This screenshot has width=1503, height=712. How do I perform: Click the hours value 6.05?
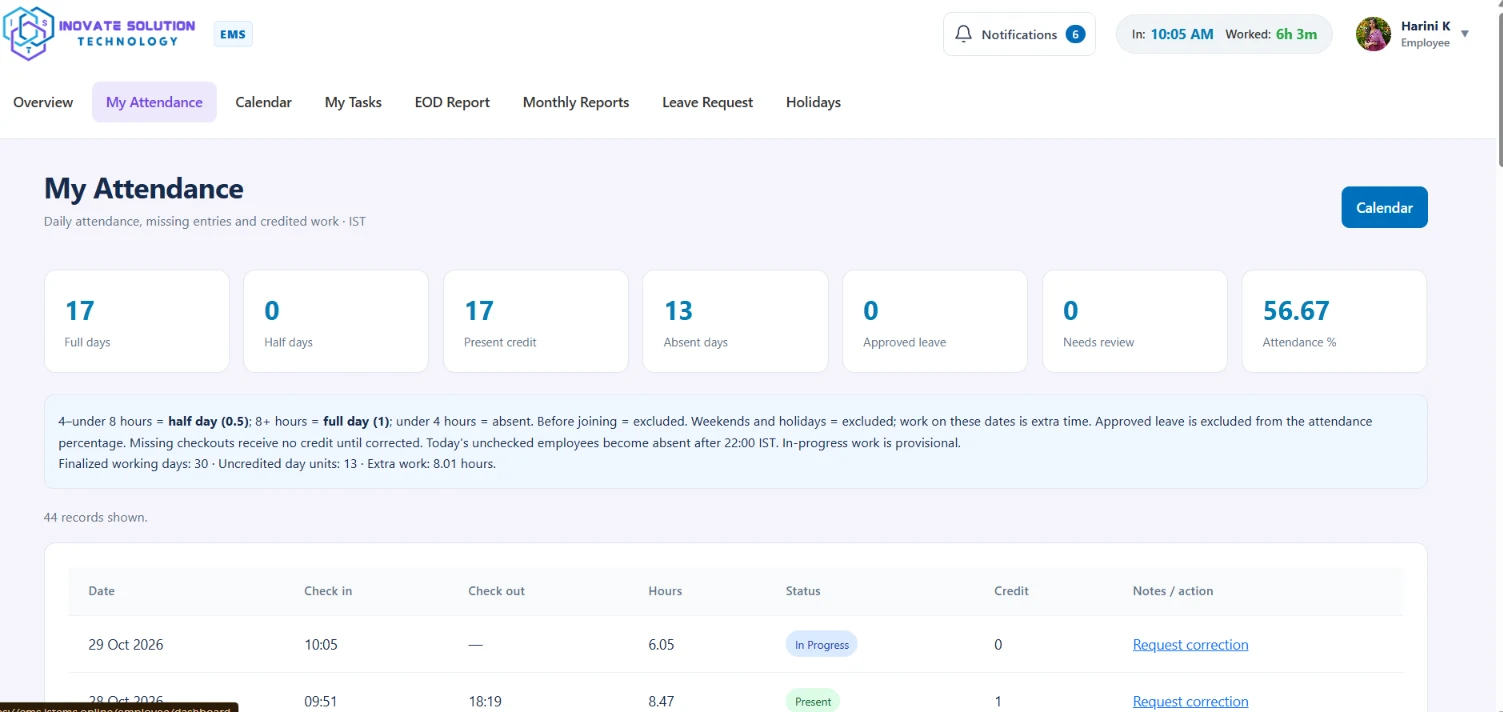tap(661, 645)
